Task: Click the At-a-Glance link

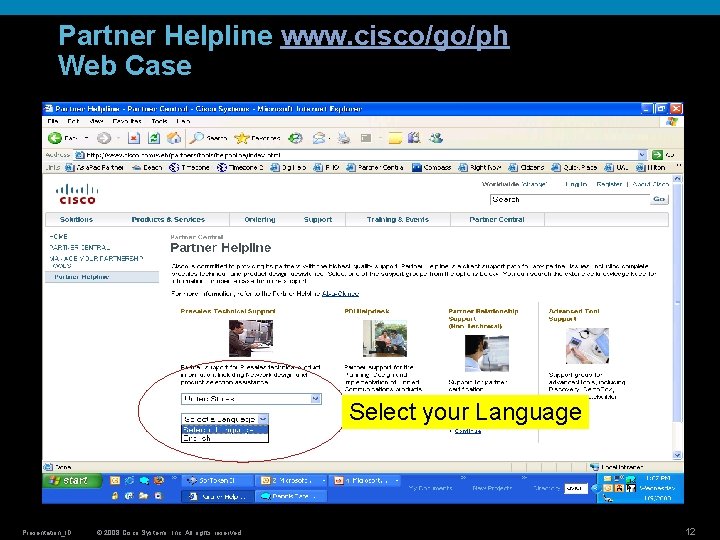Action: [x=340, y=293]
